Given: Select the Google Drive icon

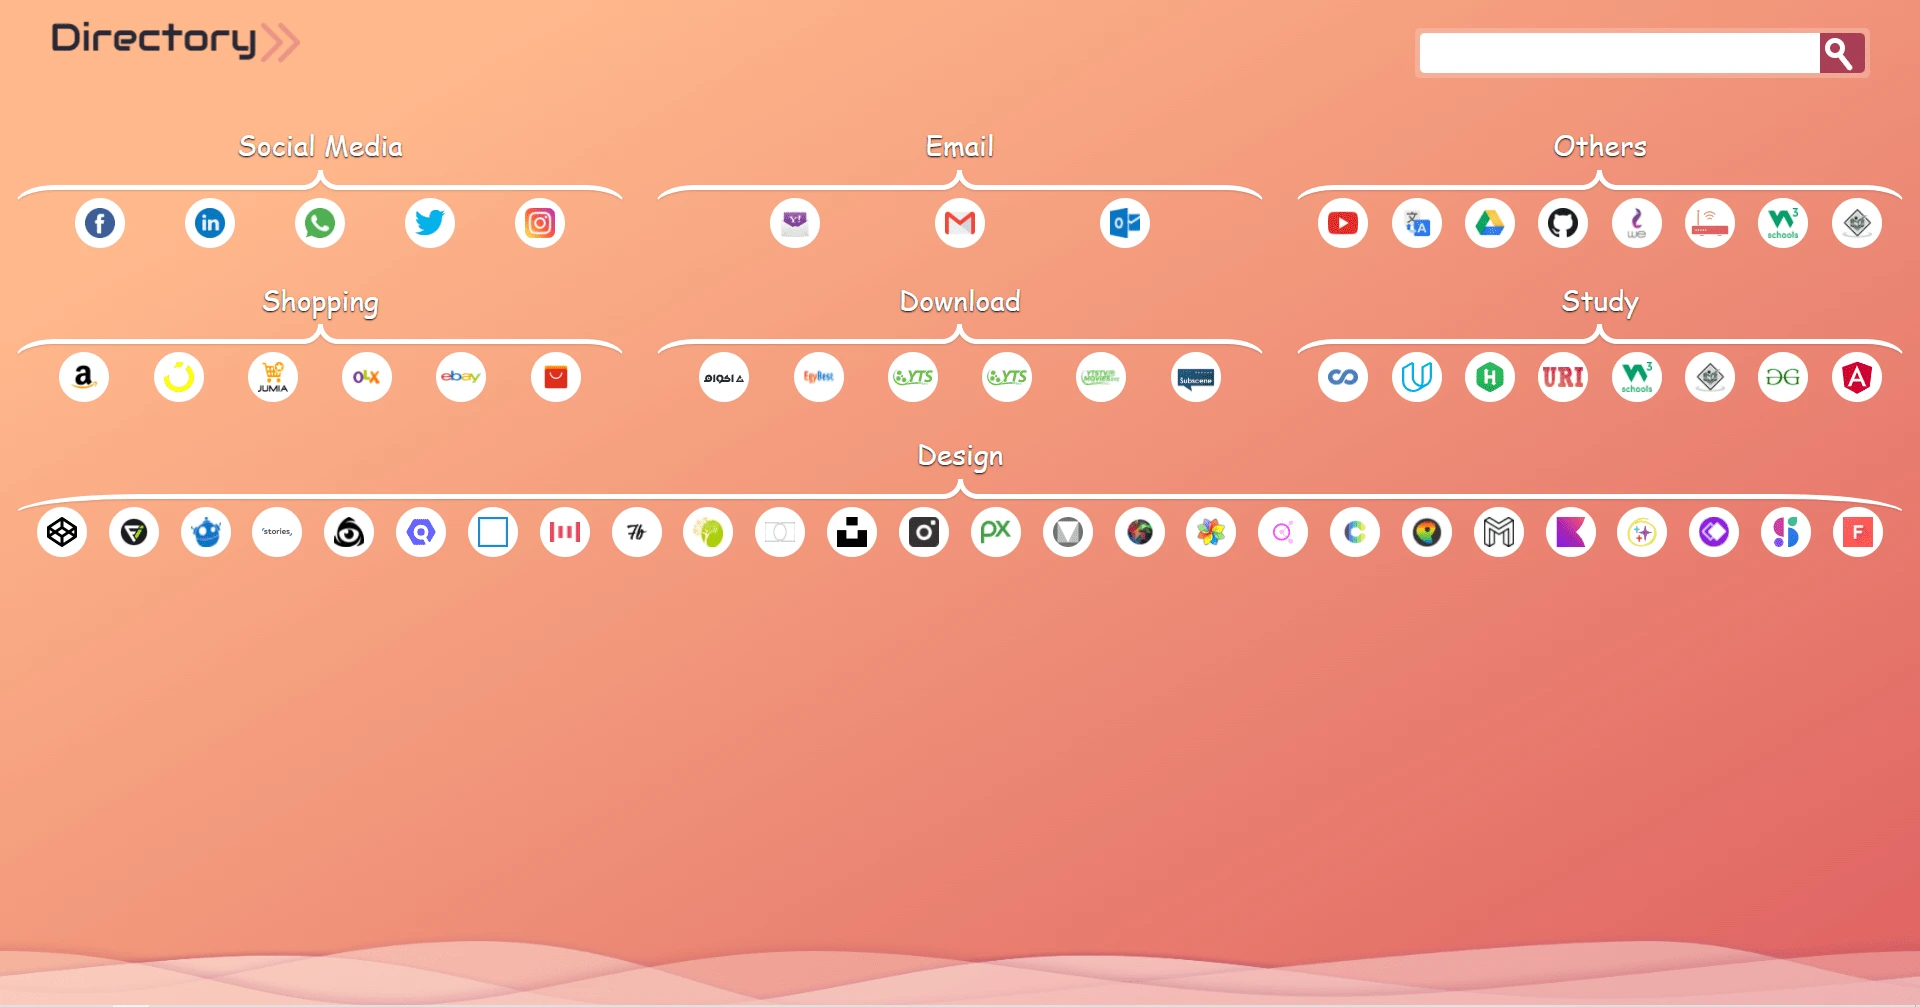Looking at the screenshot, I should tap(1490, 223).
